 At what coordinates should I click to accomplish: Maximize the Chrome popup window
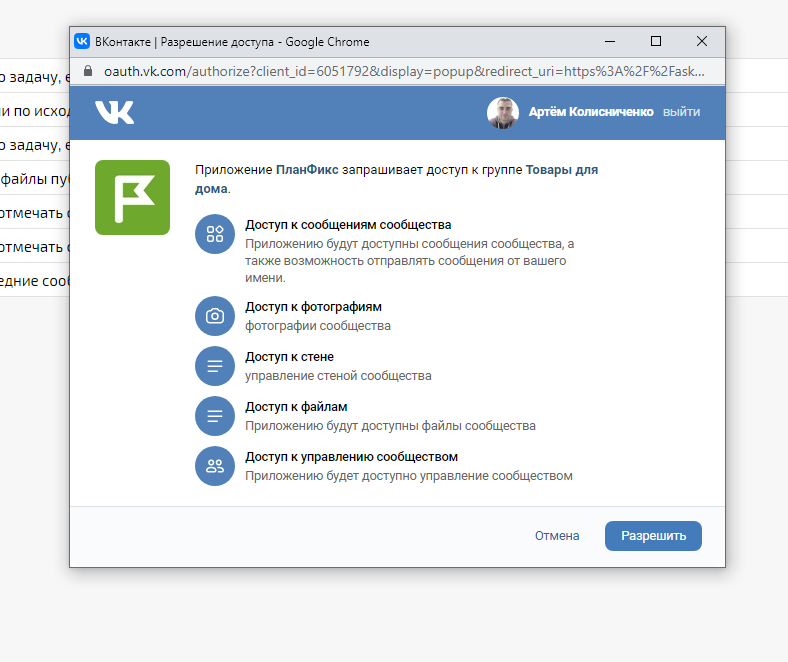tap(656, 41)
